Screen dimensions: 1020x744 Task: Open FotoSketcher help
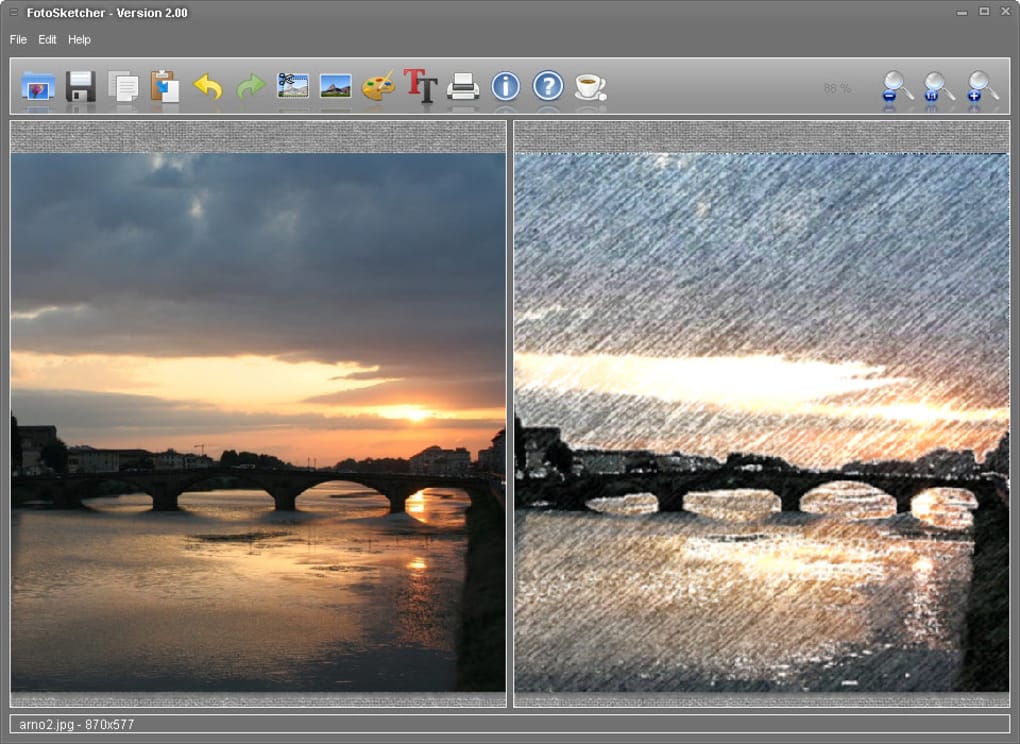pos(546,87)
